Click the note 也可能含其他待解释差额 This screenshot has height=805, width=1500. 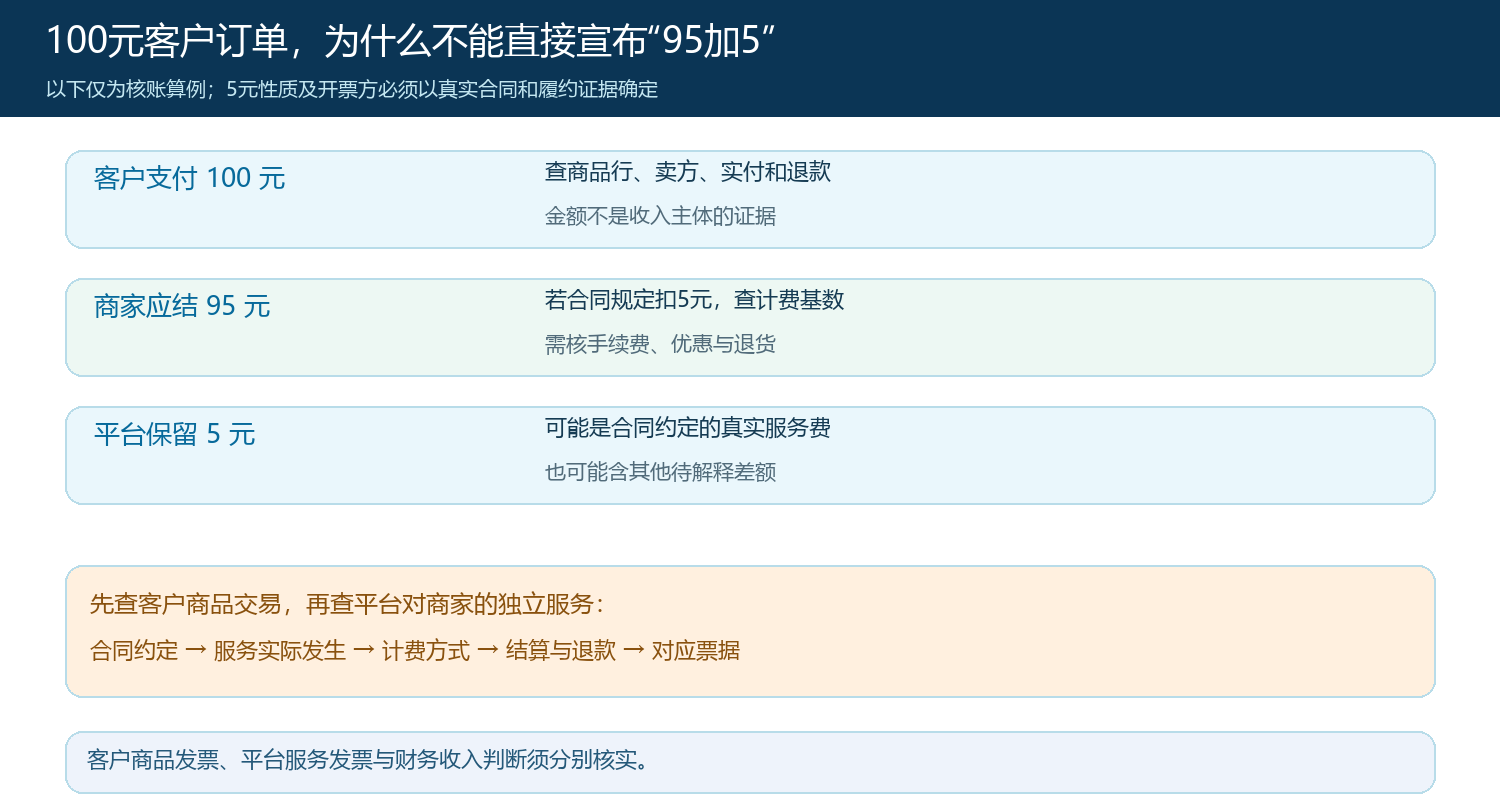pos(660,472)
